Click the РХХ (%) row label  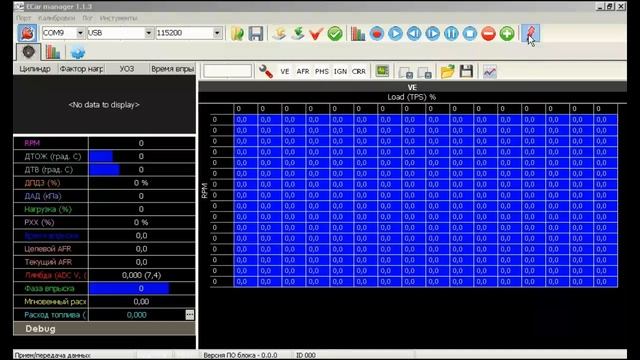(39, 222)
